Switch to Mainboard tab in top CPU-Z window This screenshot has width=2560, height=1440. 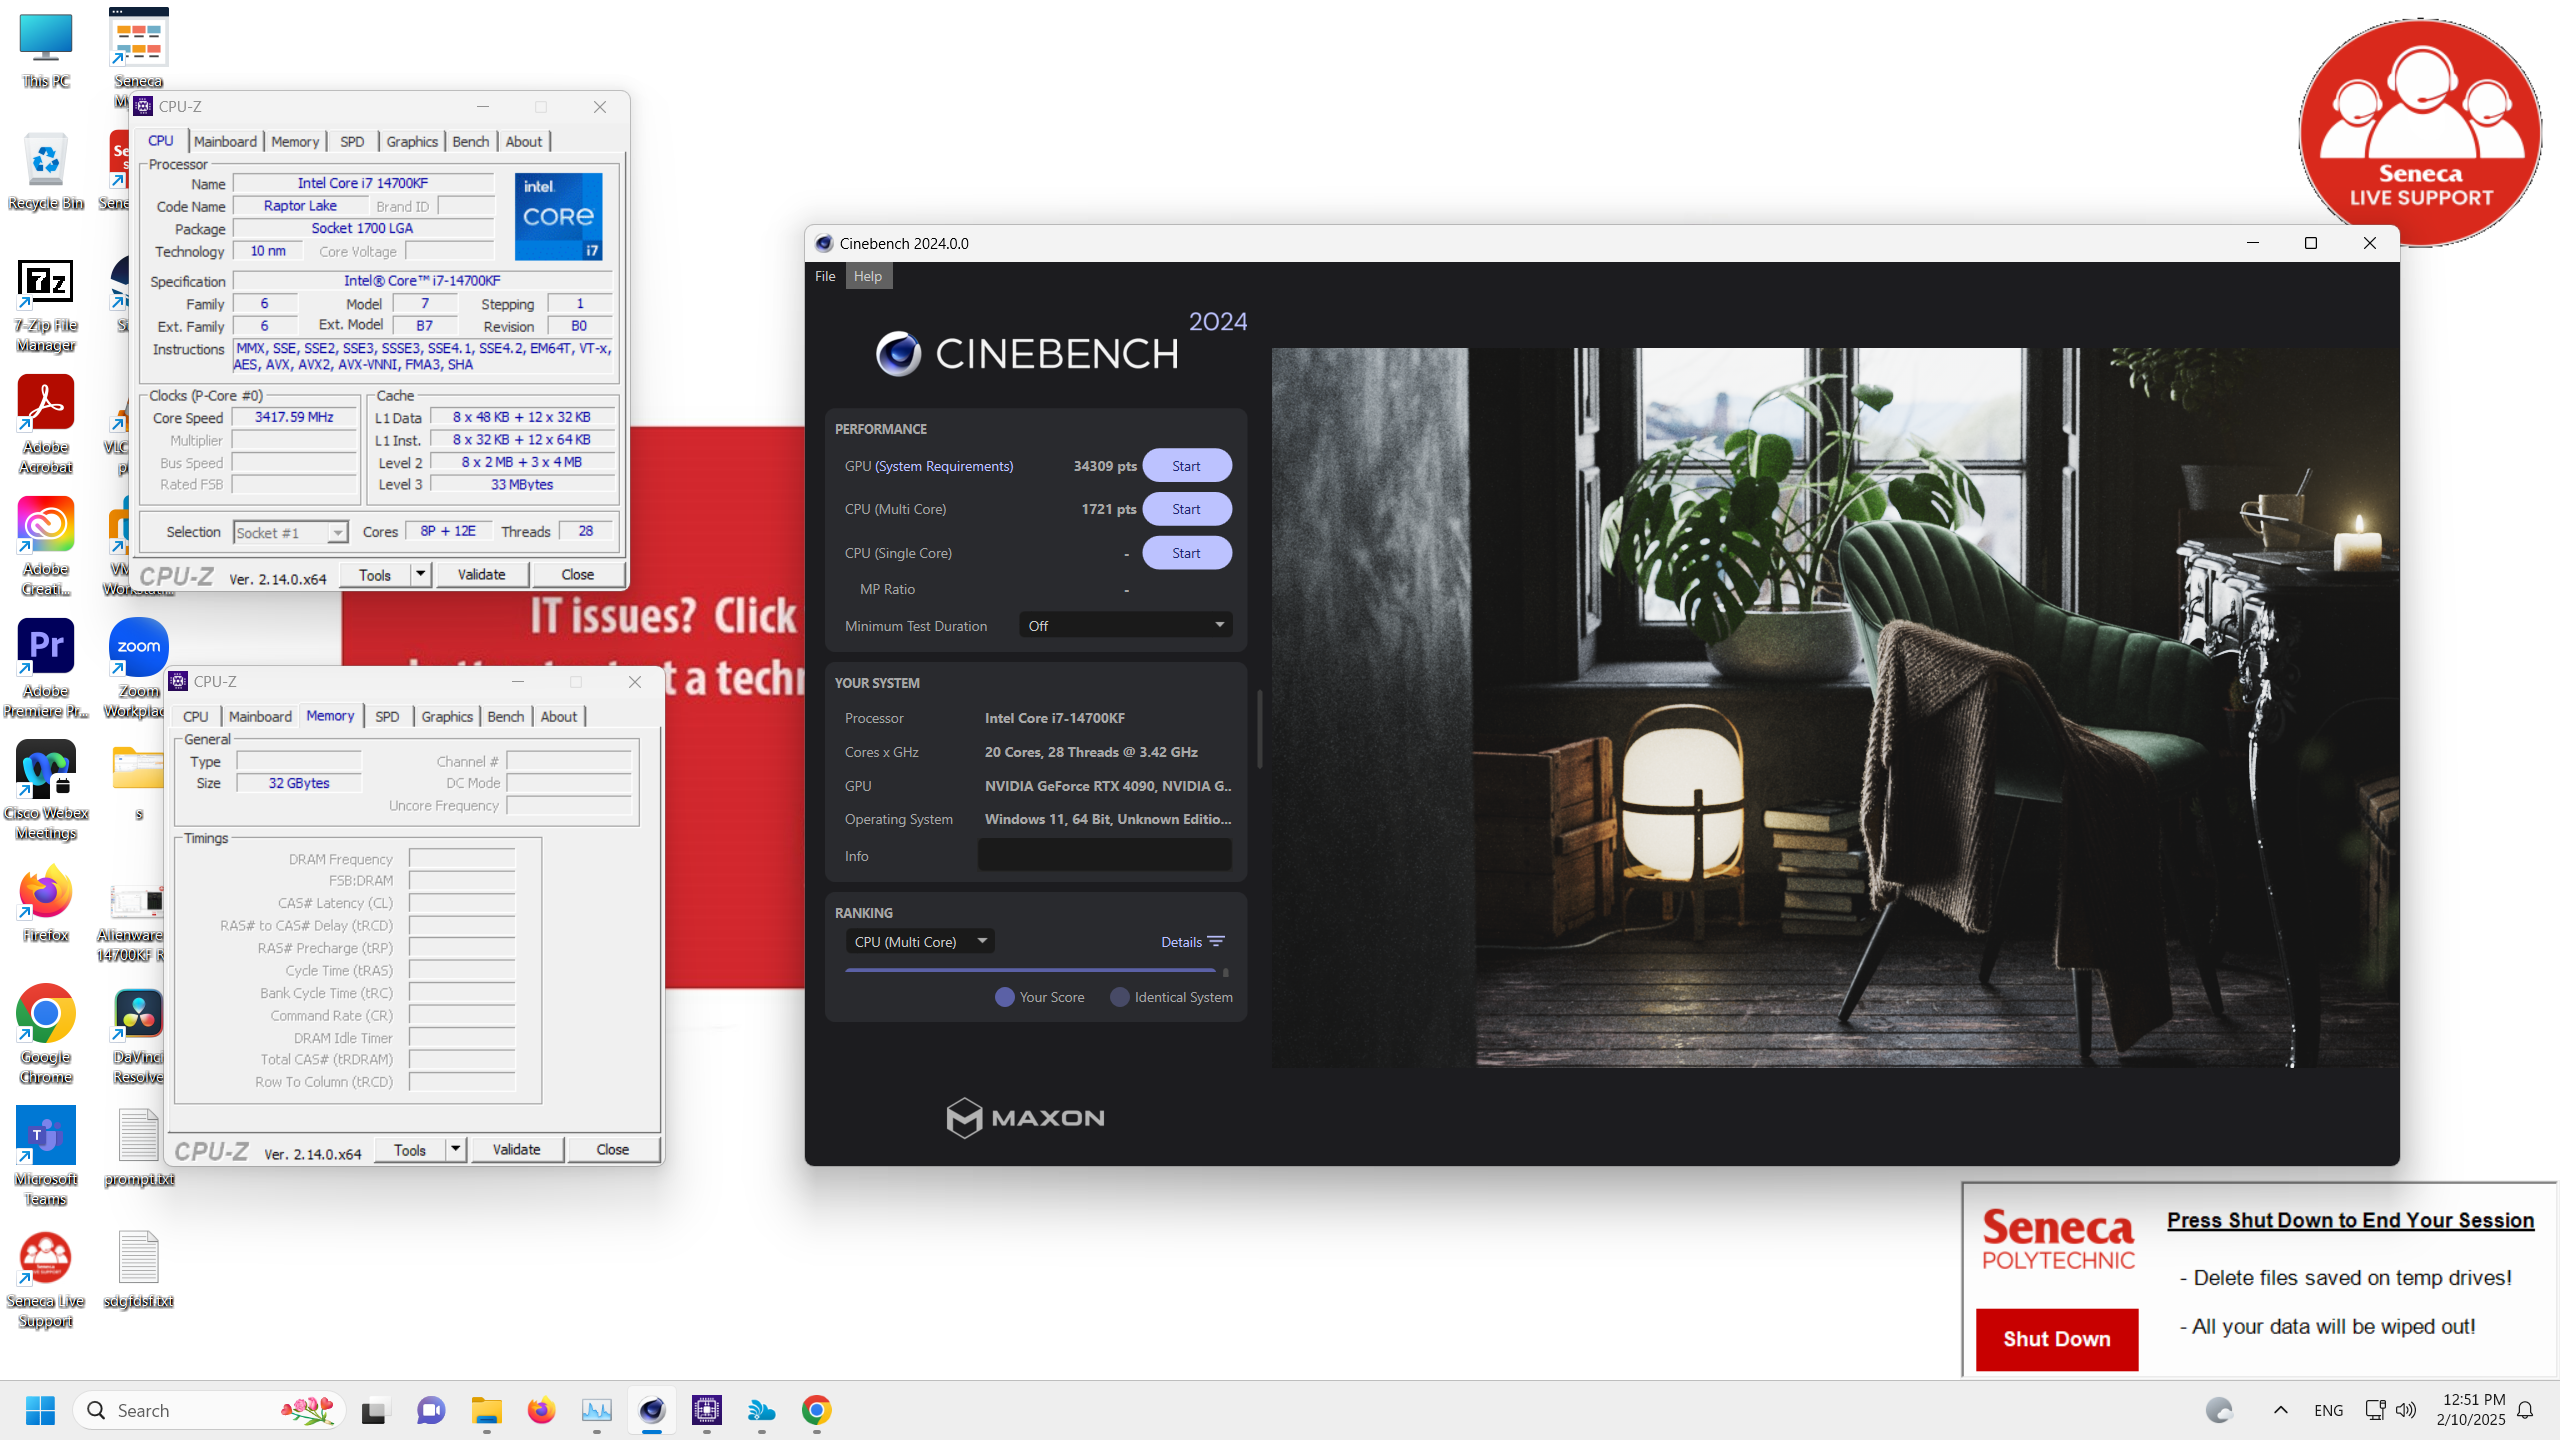[x=225, y=141]
